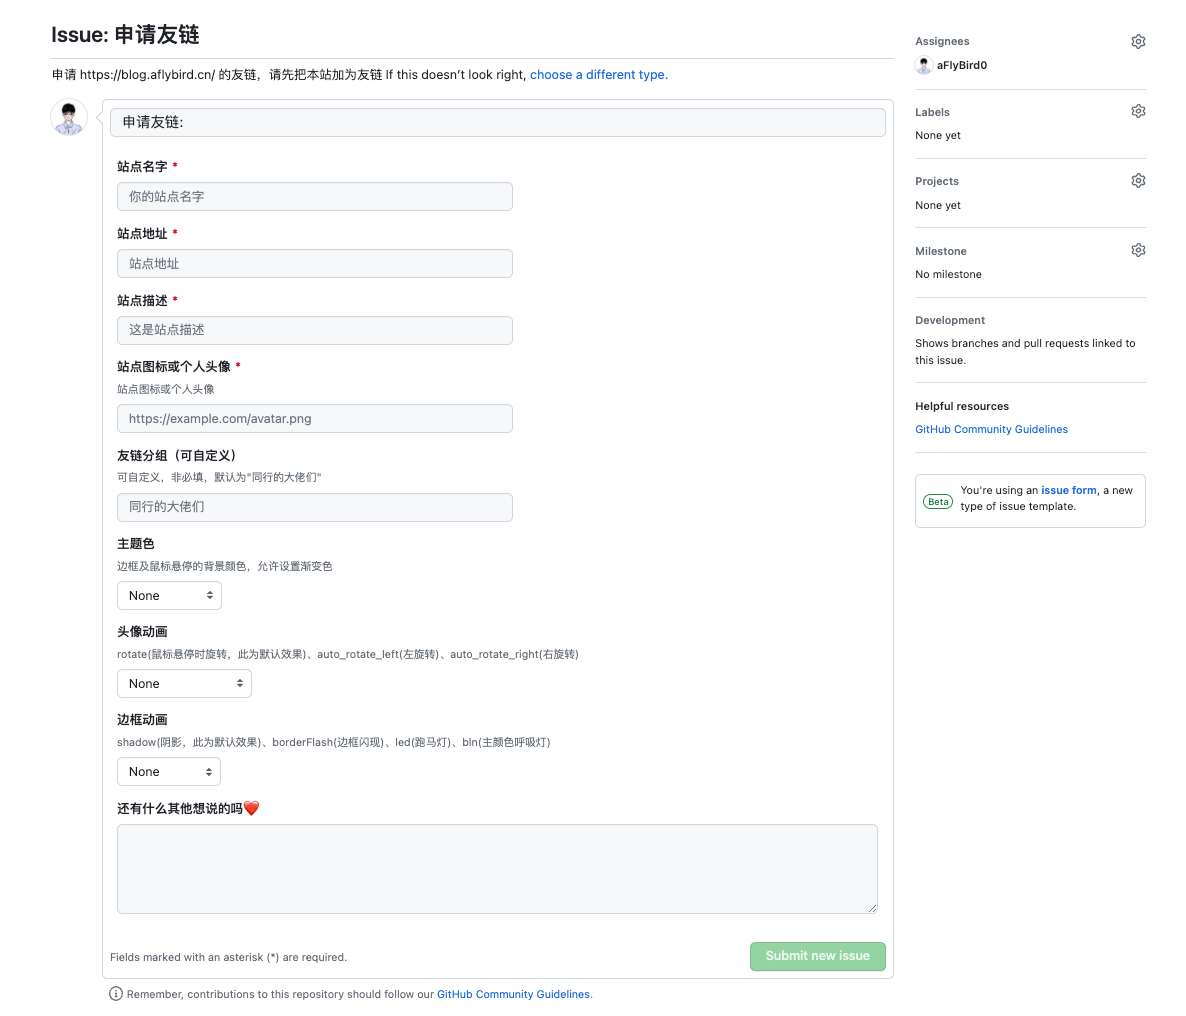The height and width of the screenshot is (1016, 1186).
Task: Open GitHub Community Guidelines in Helpful resources
Action: [991, 430]
